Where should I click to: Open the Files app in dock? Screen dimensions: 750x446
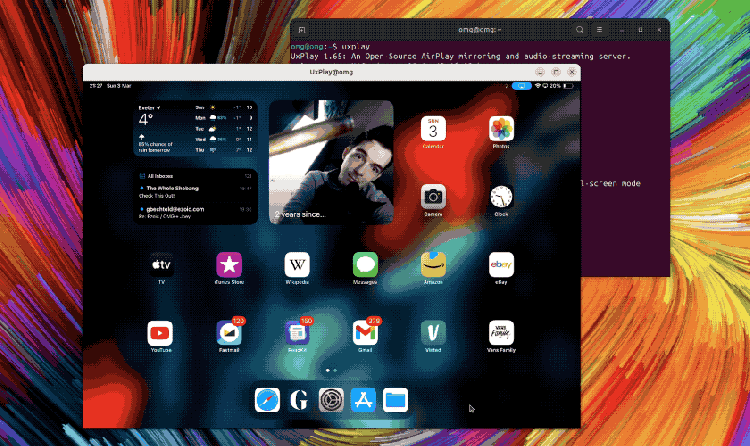(x=395, y=400)
